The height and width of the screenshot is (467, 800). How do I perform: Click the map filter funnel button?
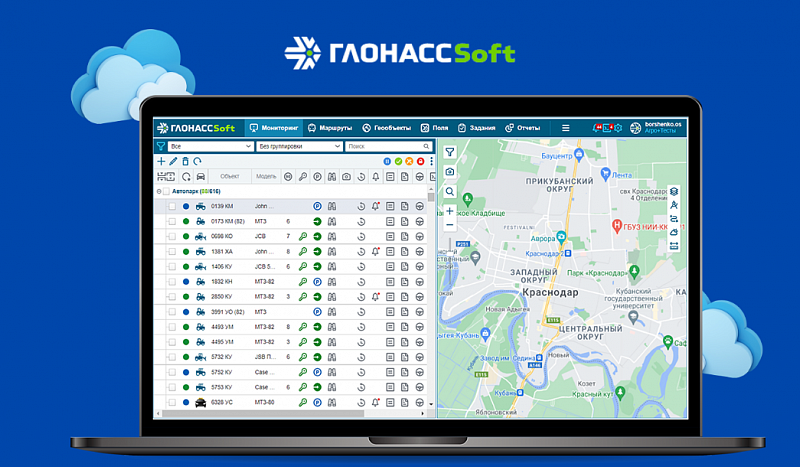coord(449,152)
